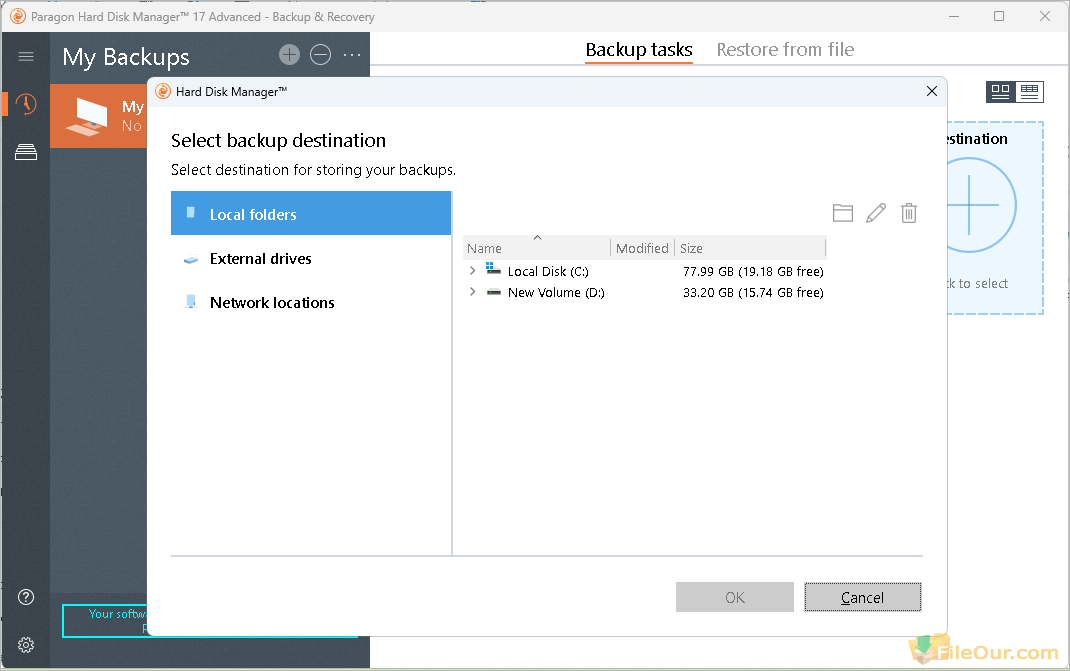The image size is (1070, 671).
Task: Maximize the Paragon main window
Action: (999, 16)
